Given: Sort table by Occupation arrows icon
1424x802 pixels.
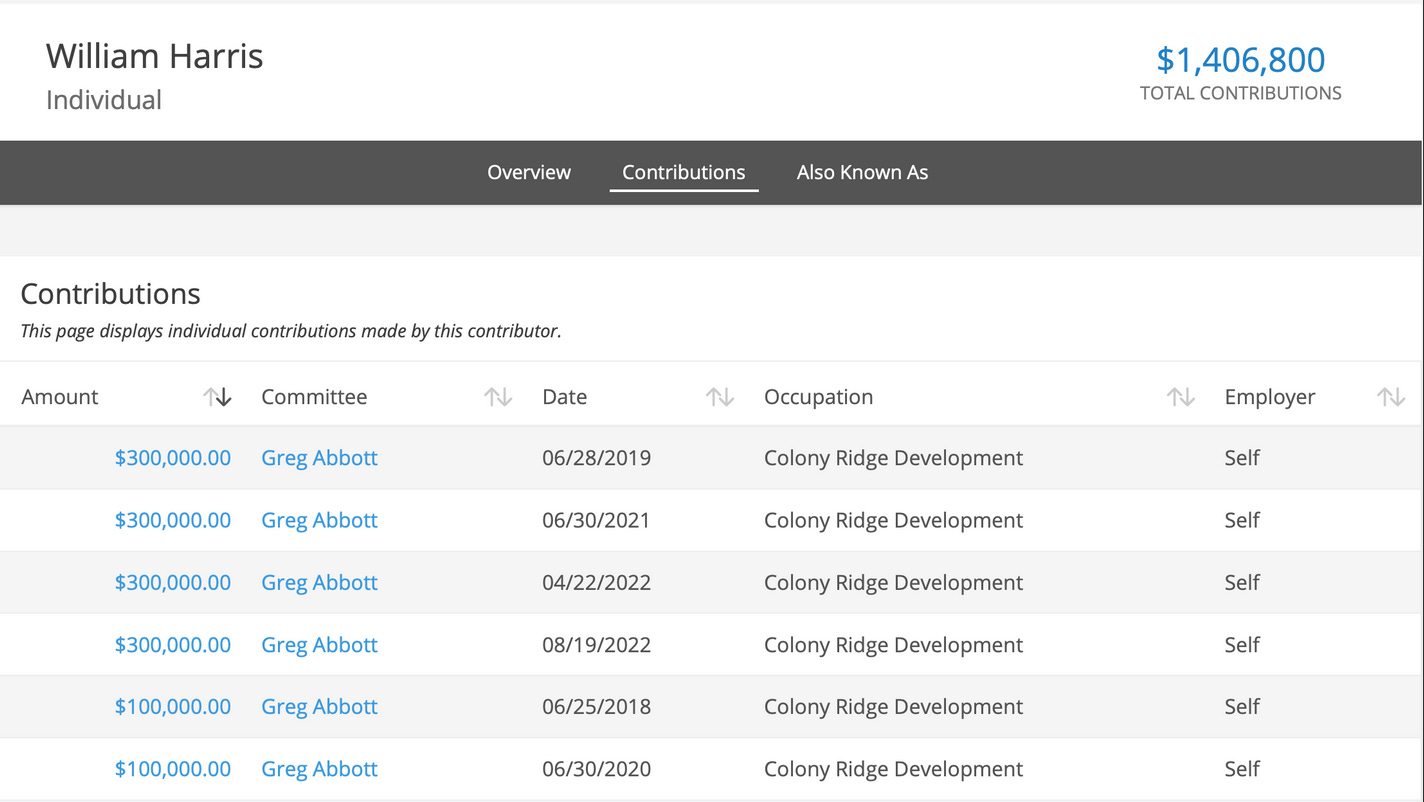Looking at the screenshot, I should point(1181,397).
